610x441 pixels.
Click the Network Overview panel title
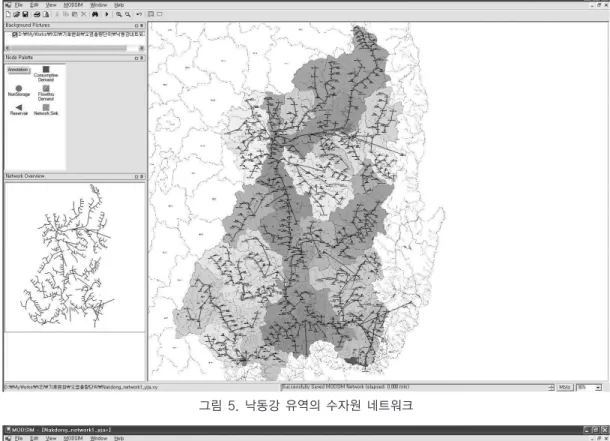25,176
